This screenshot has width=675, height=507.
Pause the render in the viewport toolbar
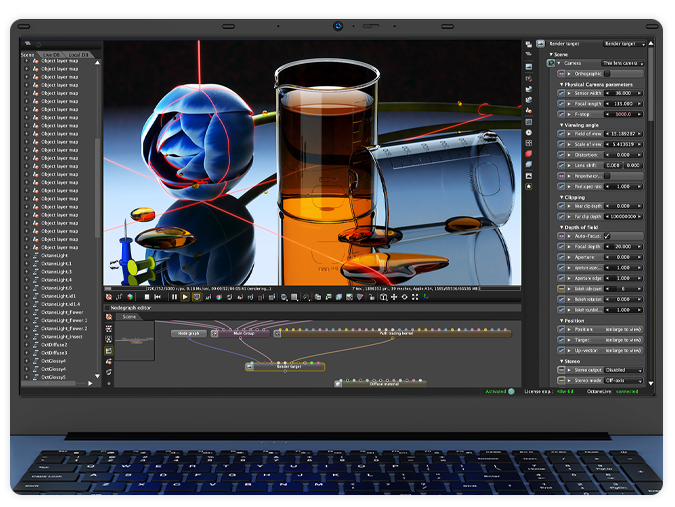(x=174, y=297)
